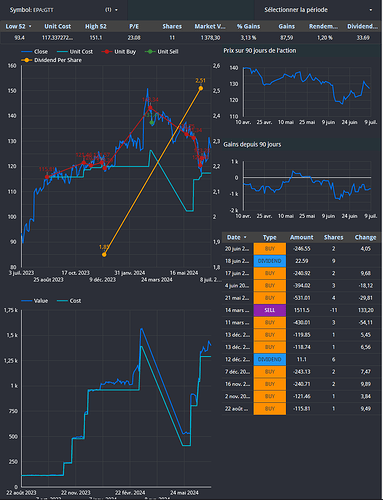The width and height of the screenshot is (383, 500).
Task: Sort summary table by Unit Cost header
Action: pyautogui.click(x=58, y=26)
